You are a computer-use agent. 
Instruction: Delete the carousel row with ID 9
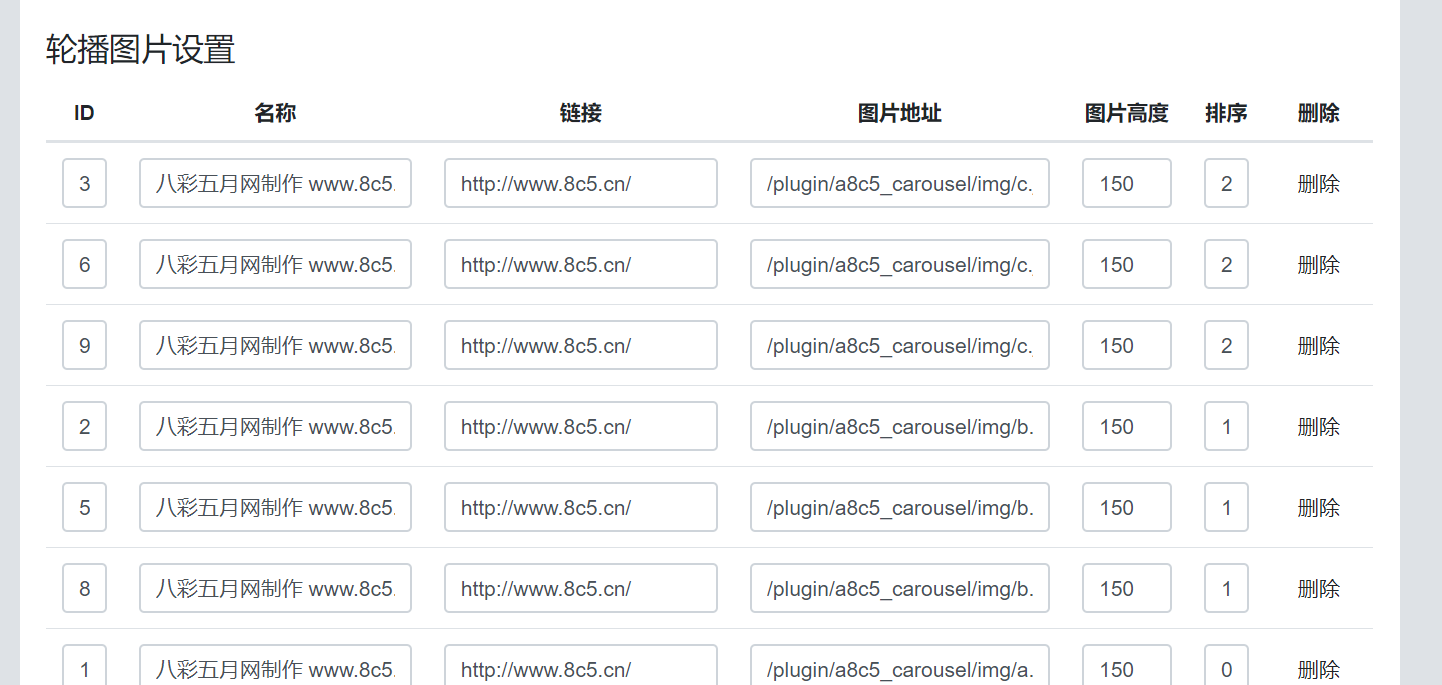click(x=1318, y=345)
